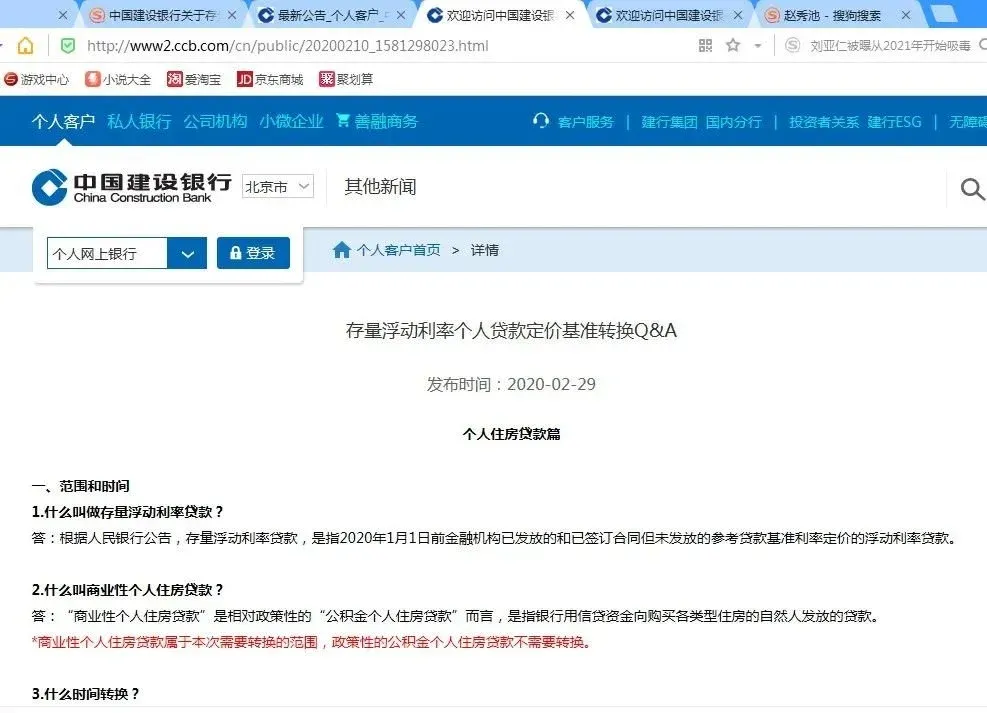987x713 pixels.
Task: Click the site search magnifier icon
Action: [x=972, y=189]
